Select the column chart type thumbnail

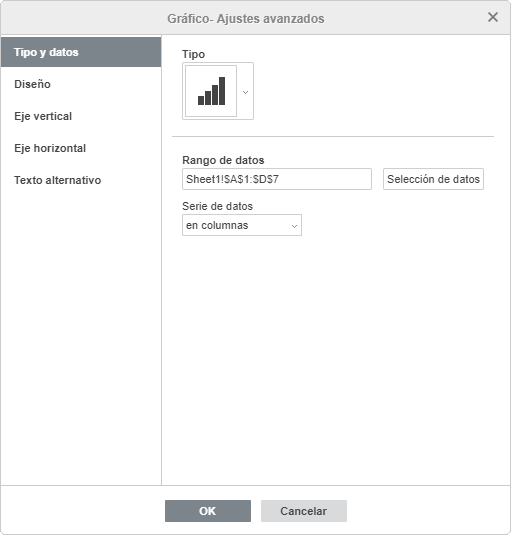tap(211, 91)
